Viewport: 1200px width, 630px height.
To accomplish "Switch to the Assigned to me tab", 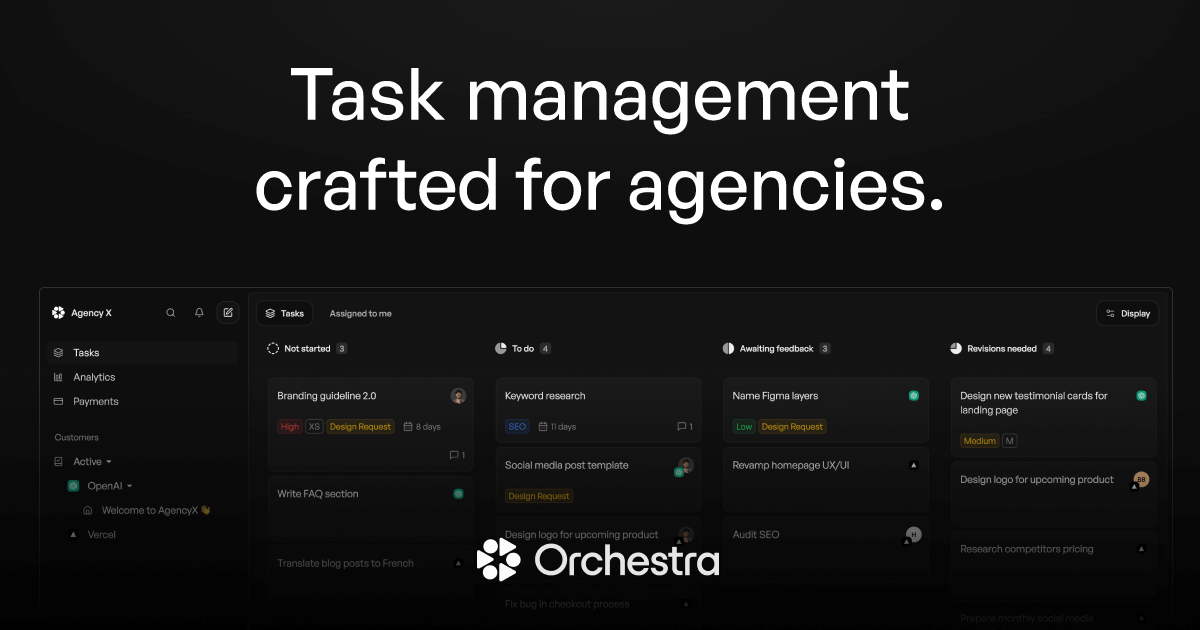I will [x=359, y=312].
